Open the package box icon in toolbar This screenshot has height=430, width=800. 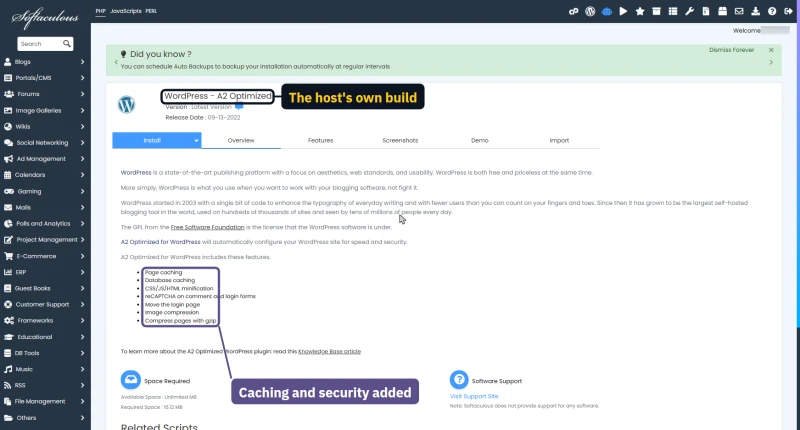[x=722, y=11]
